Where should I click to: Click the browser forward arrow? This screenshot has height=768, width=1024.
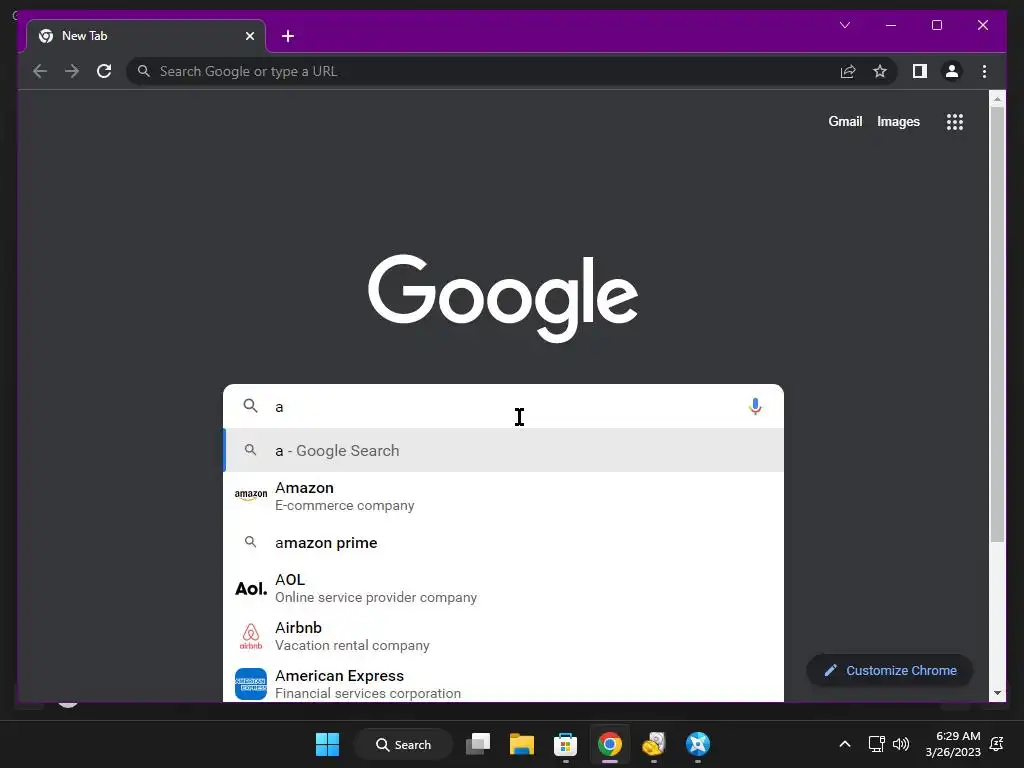pos(72,71)
